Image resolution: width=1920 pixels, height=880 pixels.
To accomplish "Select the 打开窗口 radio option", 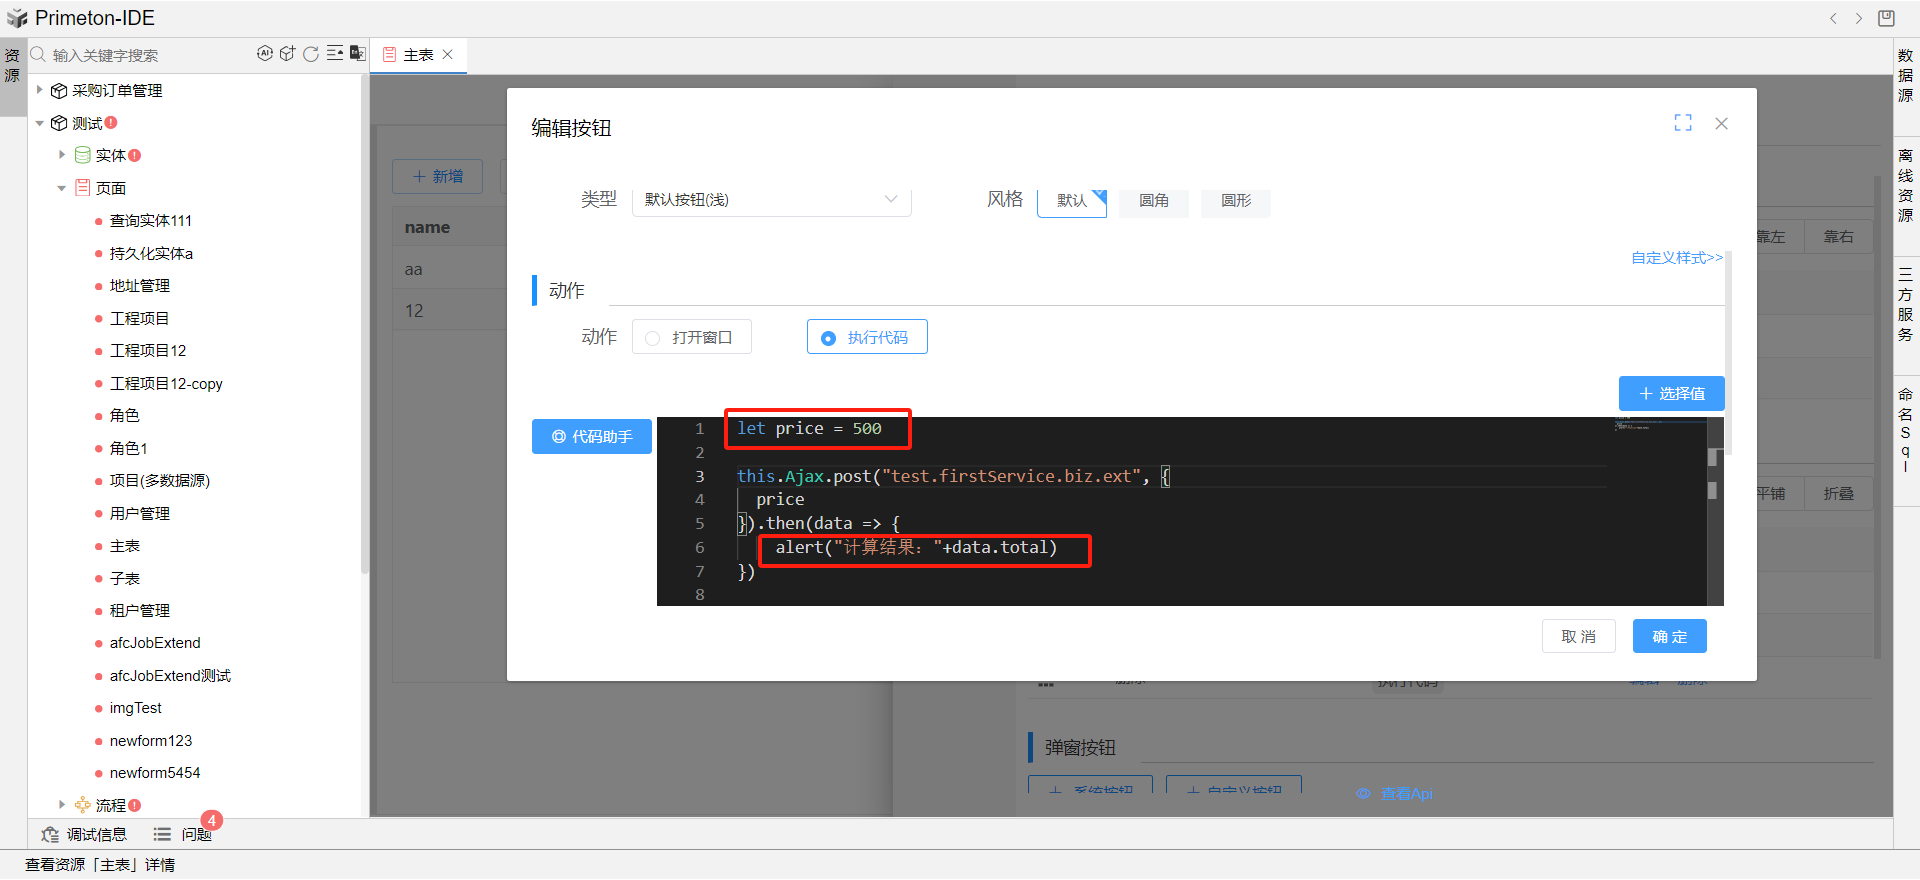I will coord(692,338).
